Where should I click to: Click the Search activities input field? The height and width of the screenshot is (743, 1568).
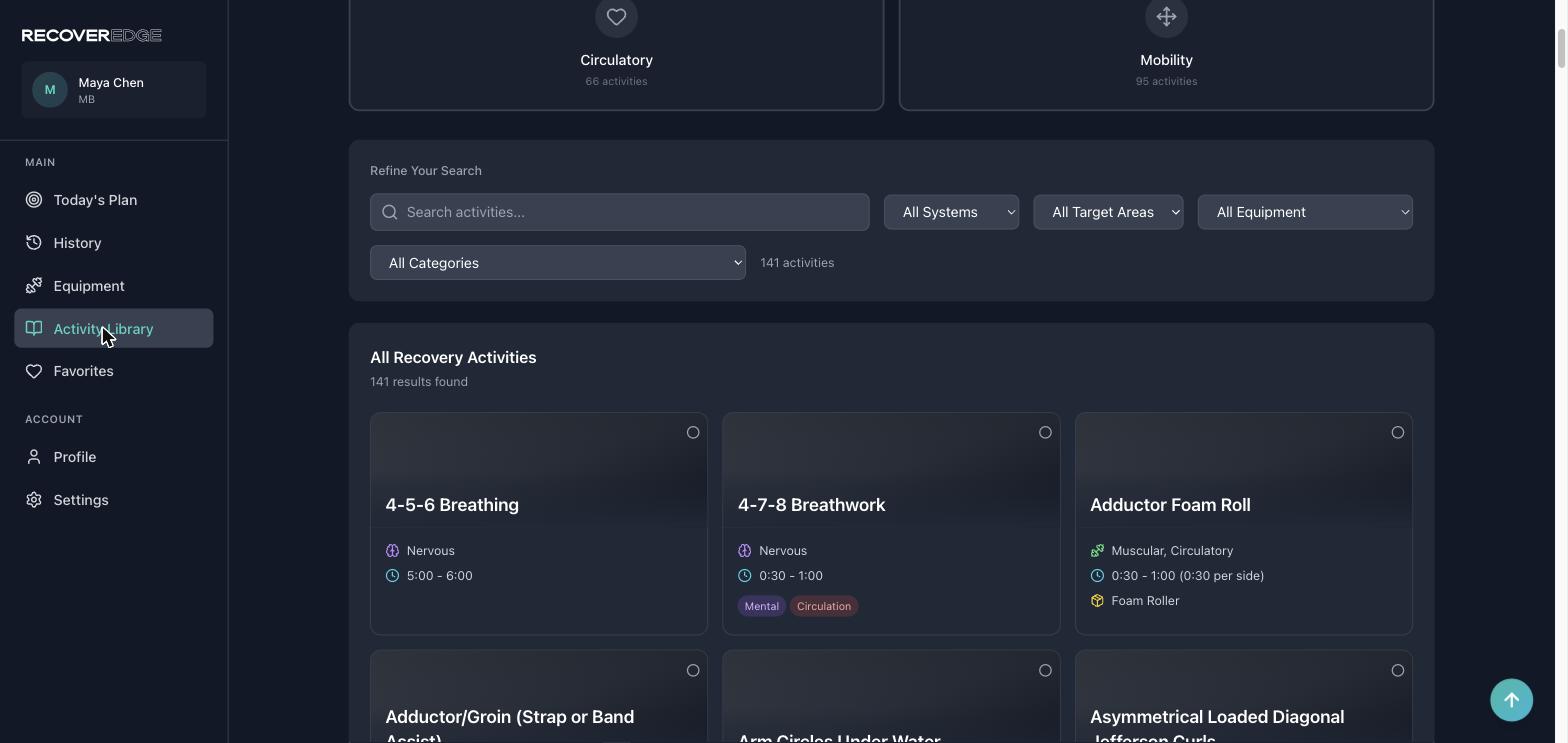tap(620, 212)
